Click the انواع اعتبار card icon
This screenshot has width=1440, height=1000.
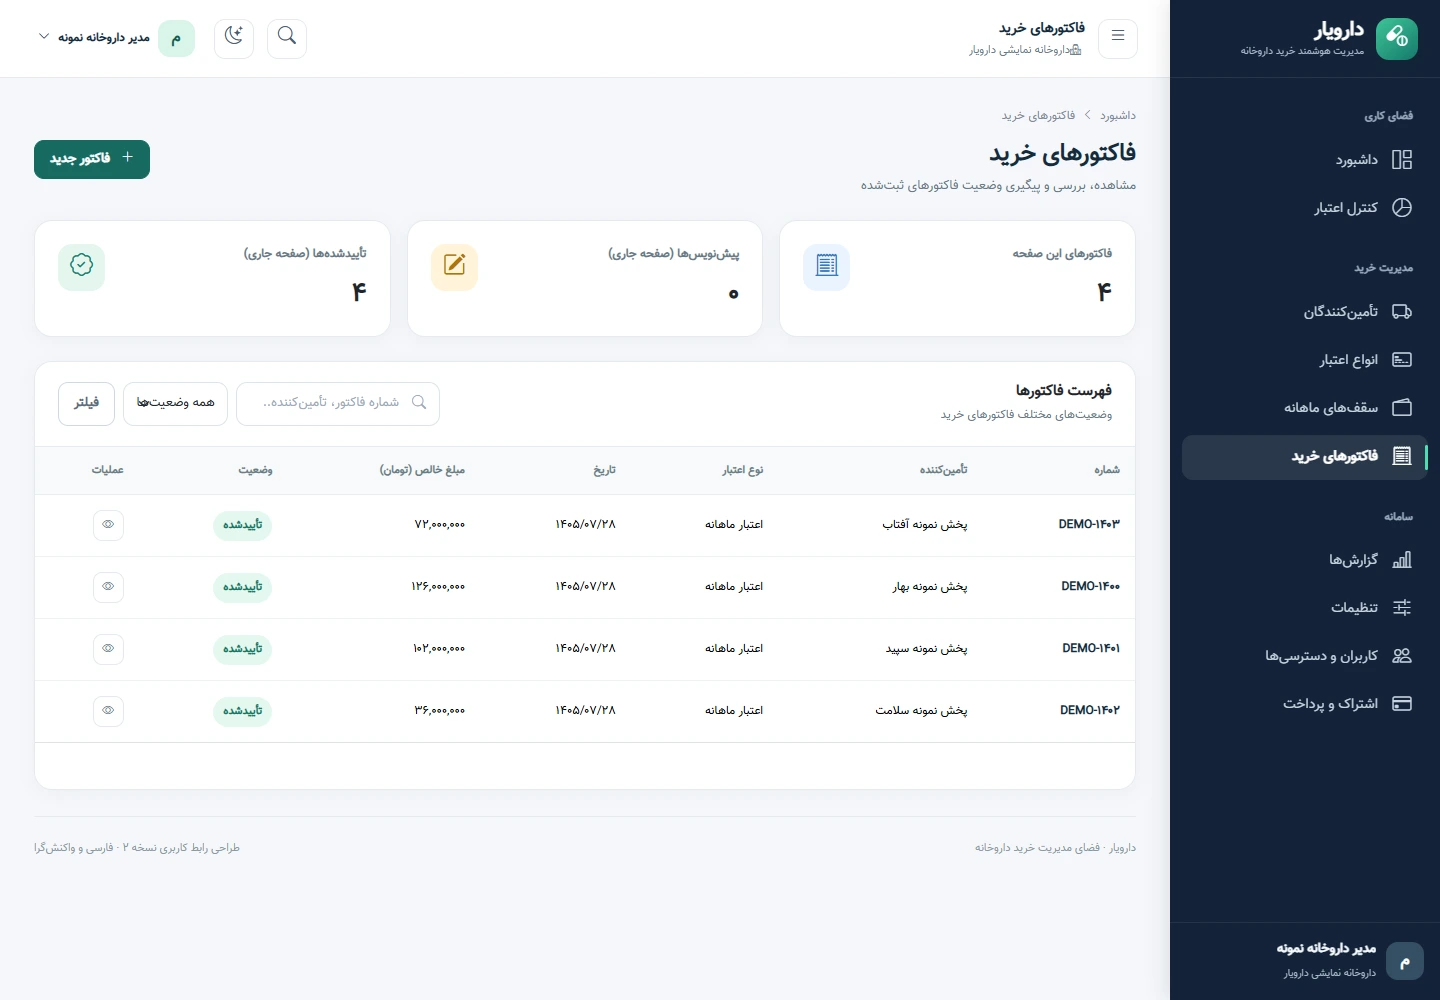[x=1402, y=360]
